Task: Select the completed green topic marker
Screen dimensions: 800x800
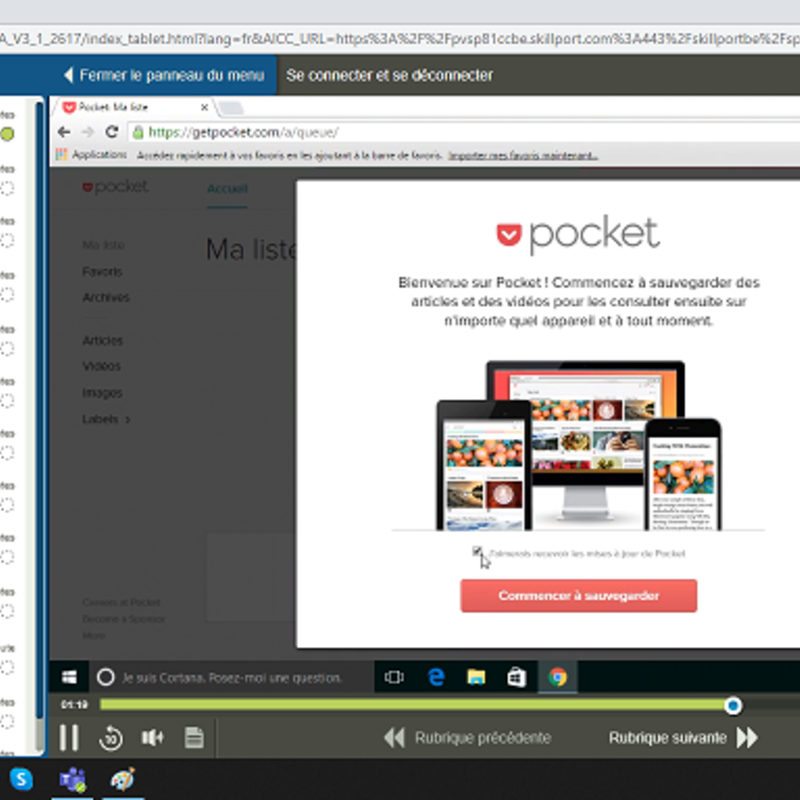Action: point(7,134)
